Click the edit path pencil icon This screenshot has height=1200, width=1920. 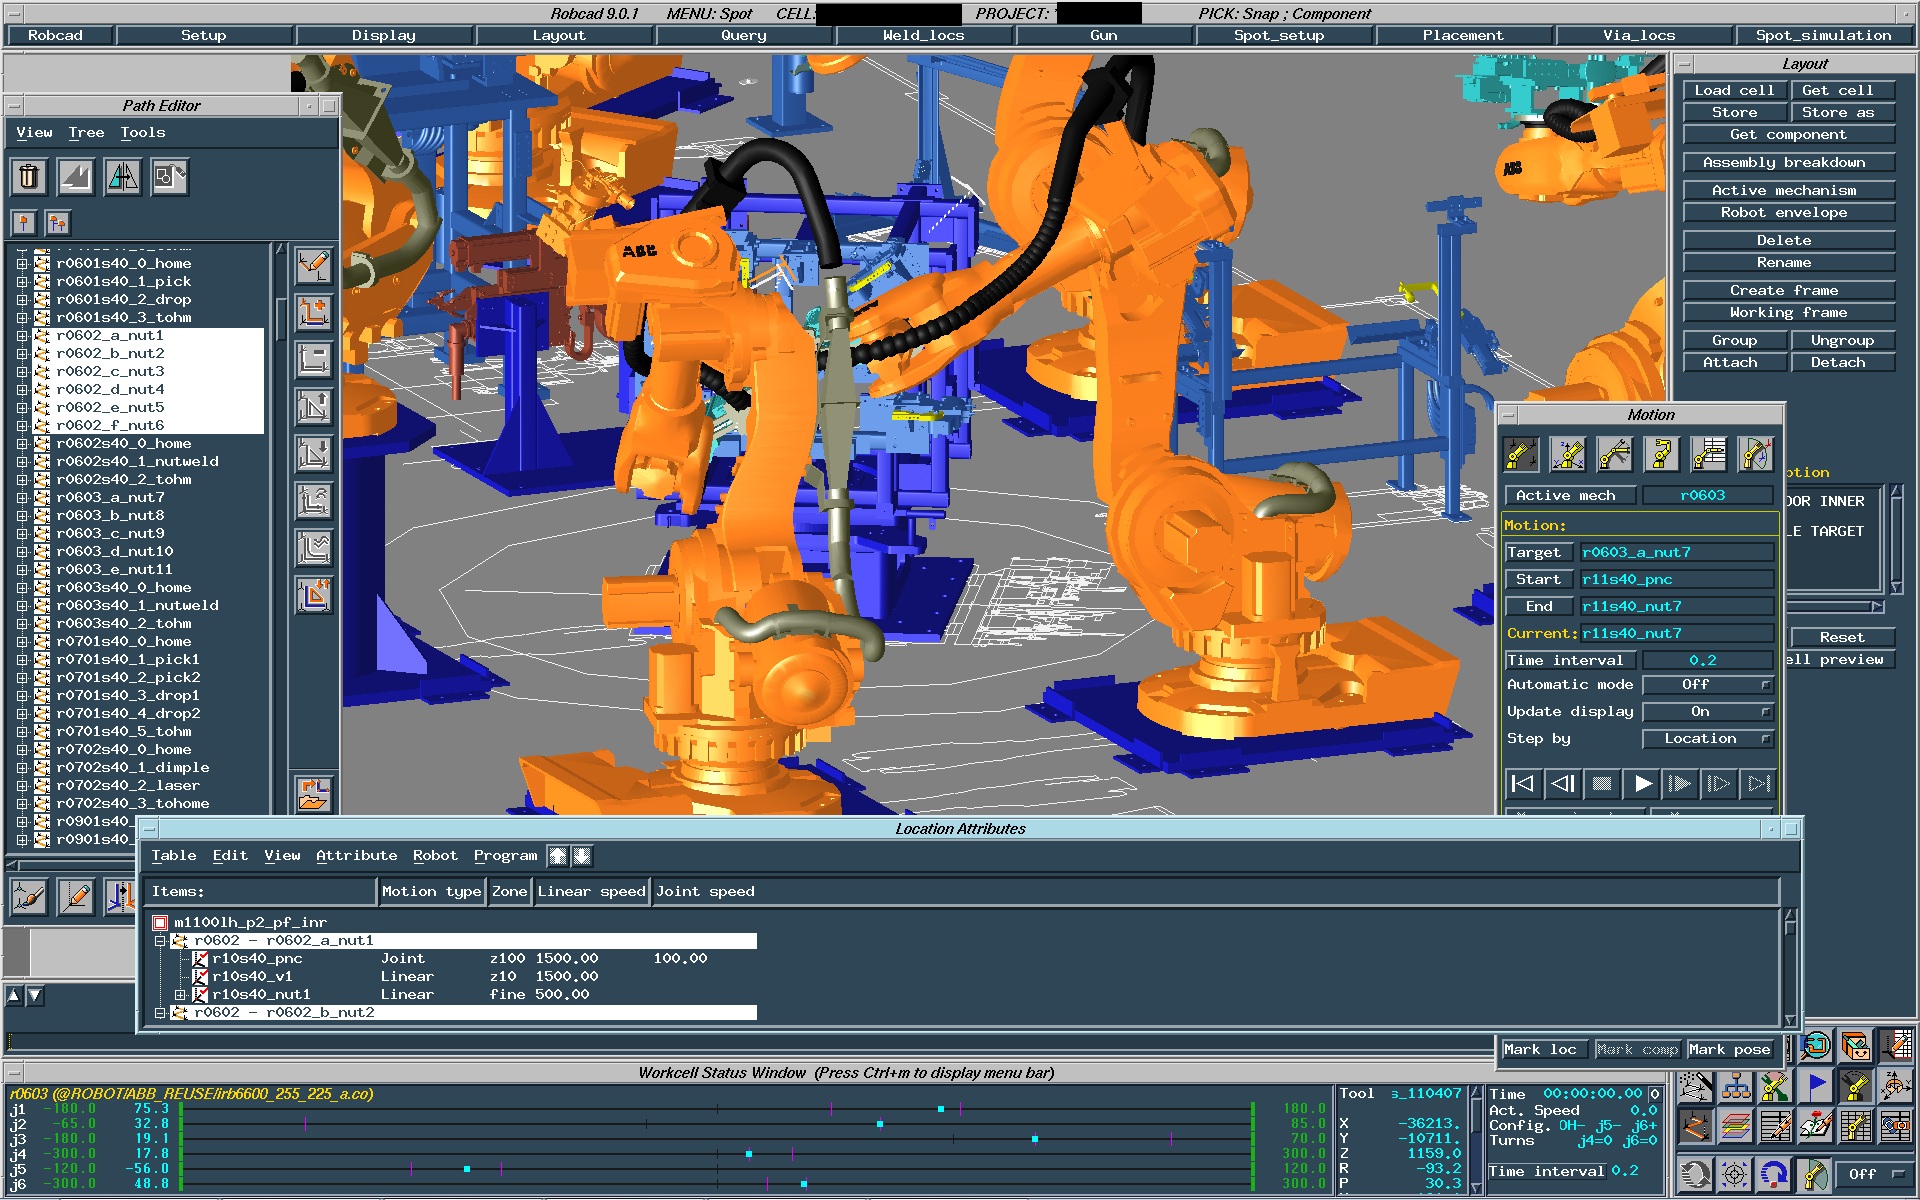point(314,266)
